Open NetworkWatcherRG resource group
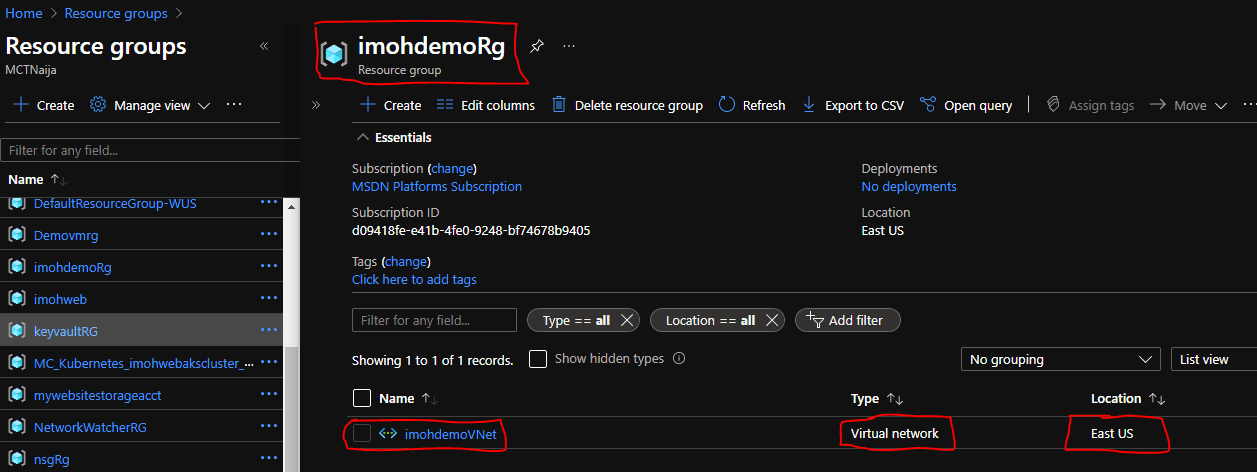This screenshot has width=1257, height=472. click(x=90, y=427)
